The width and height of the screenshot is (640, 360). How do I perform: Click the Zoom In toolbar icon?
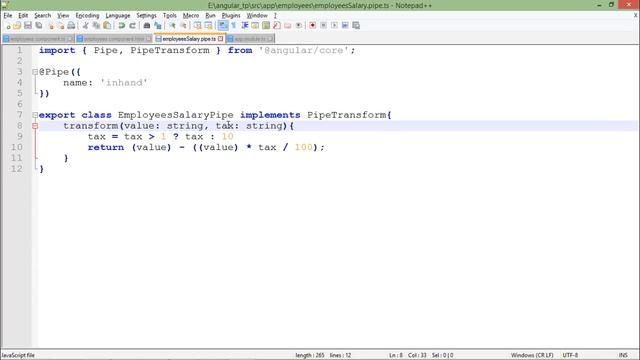[x=172, y=26]
